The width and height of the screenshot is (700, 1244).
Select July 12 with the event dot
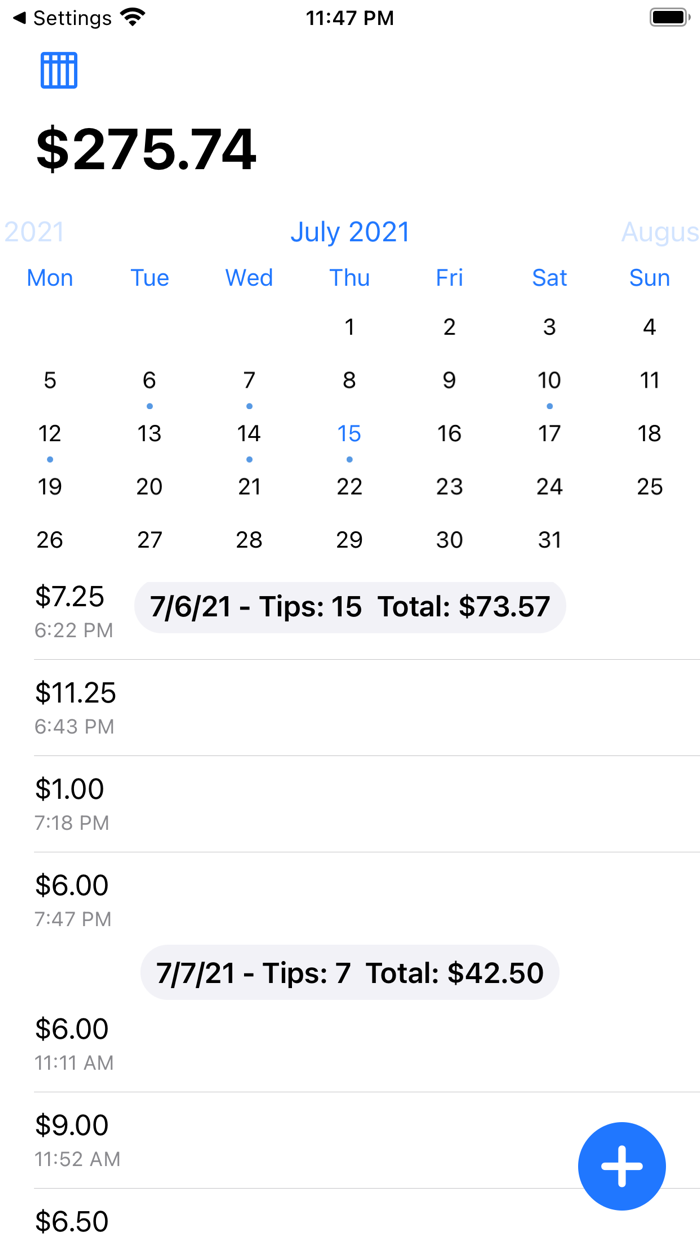[50, 433]
